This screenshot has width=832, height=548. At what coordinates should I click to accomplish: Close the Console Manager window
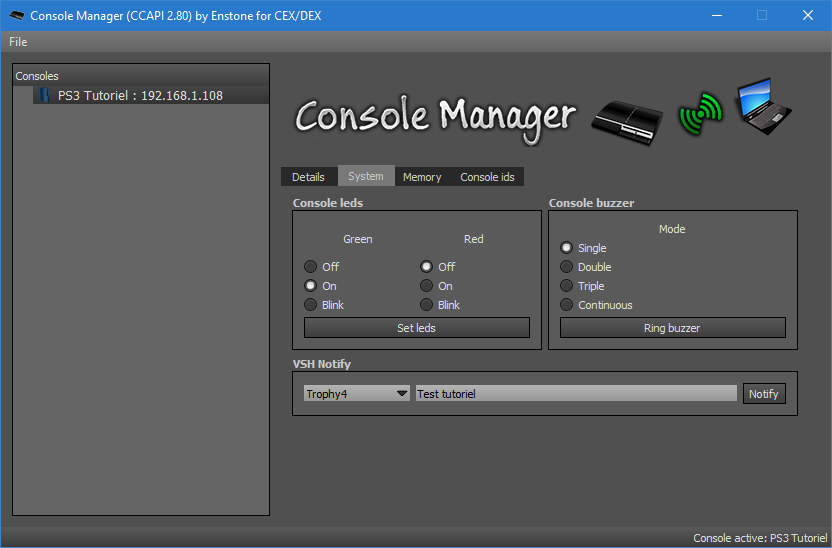(x=808, y=15)
